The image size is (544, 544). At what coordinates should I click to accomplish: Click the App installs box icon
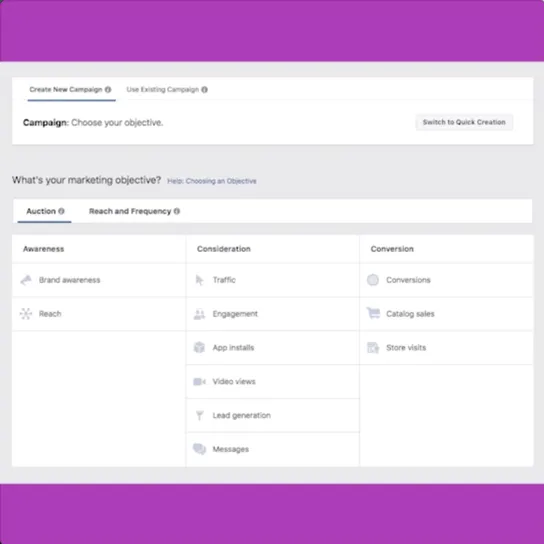tap(199, 347)
